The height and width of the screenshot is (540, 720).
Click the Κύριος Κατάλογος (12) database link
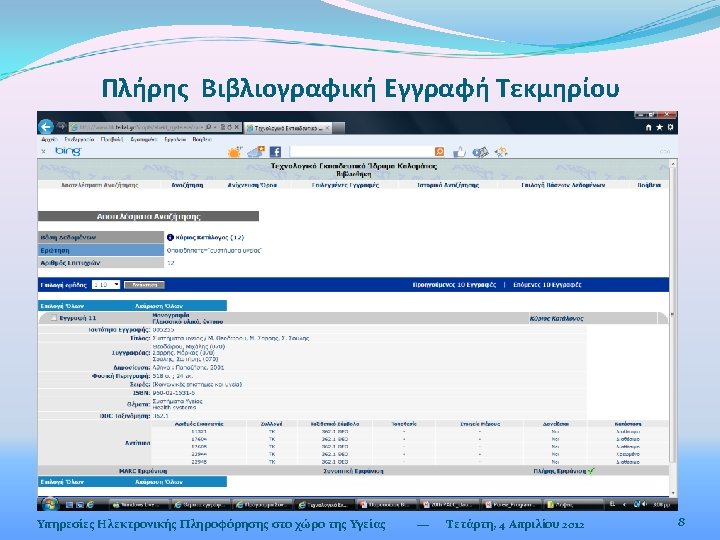(209, 237)
